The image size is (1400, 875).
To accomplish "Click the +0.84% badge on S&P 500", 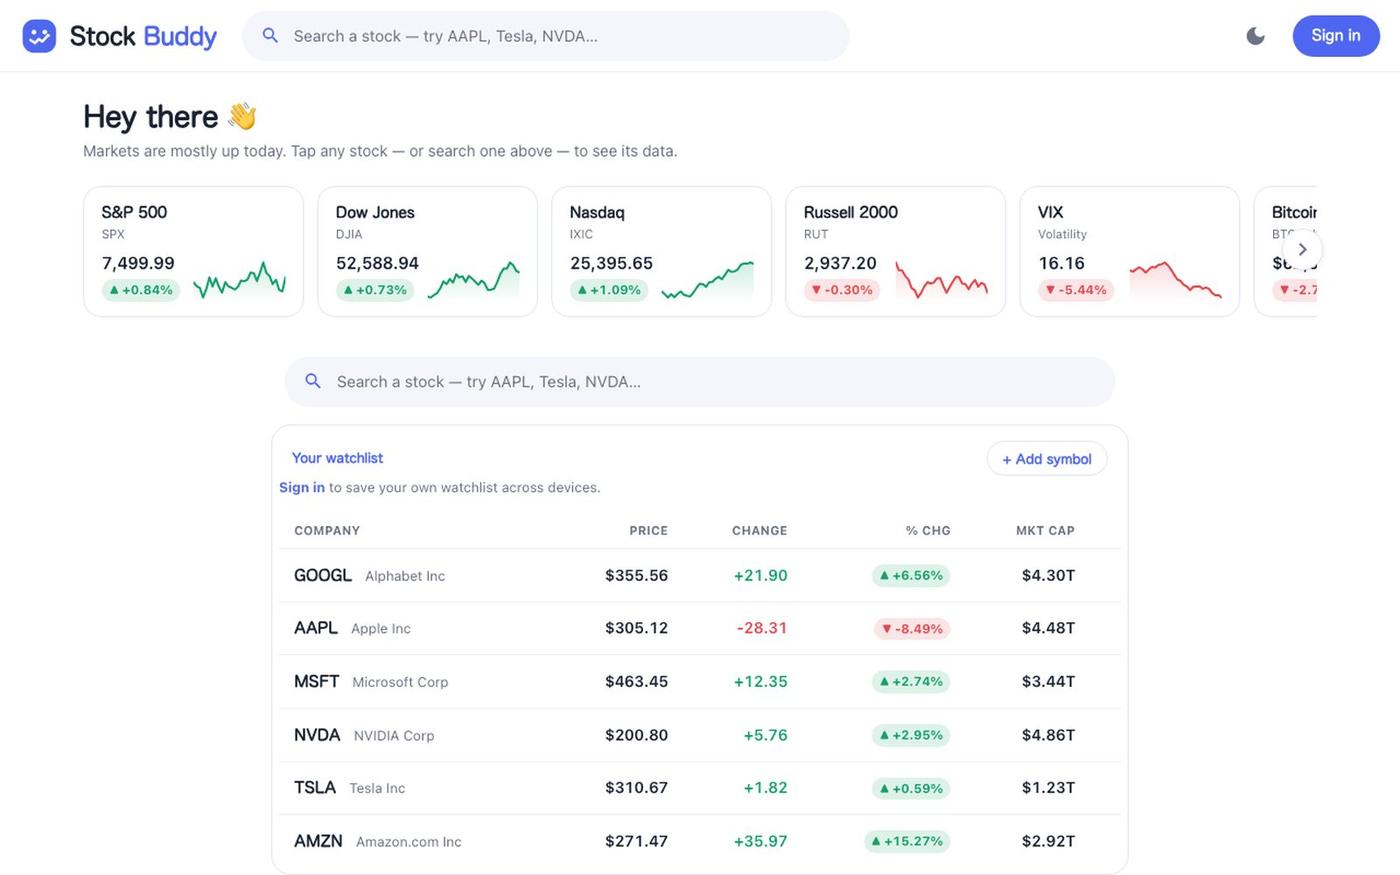I will [x=141, y=290].
